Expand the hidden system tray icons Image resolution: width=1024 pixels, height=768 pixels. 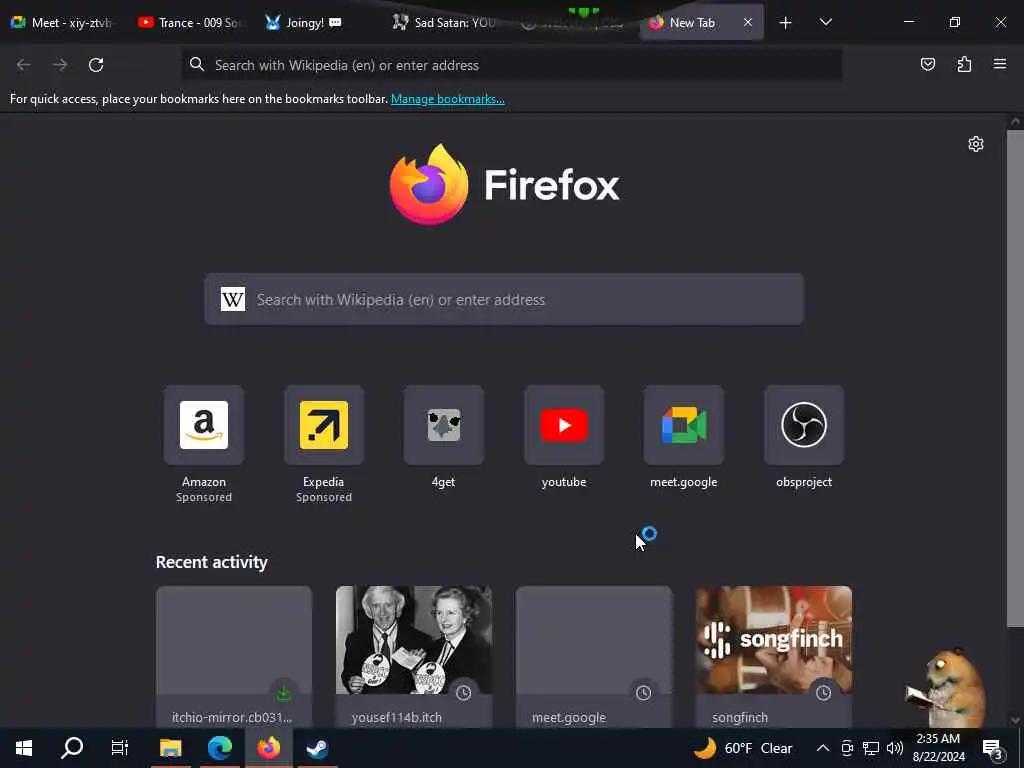click(x=823, y=748)
